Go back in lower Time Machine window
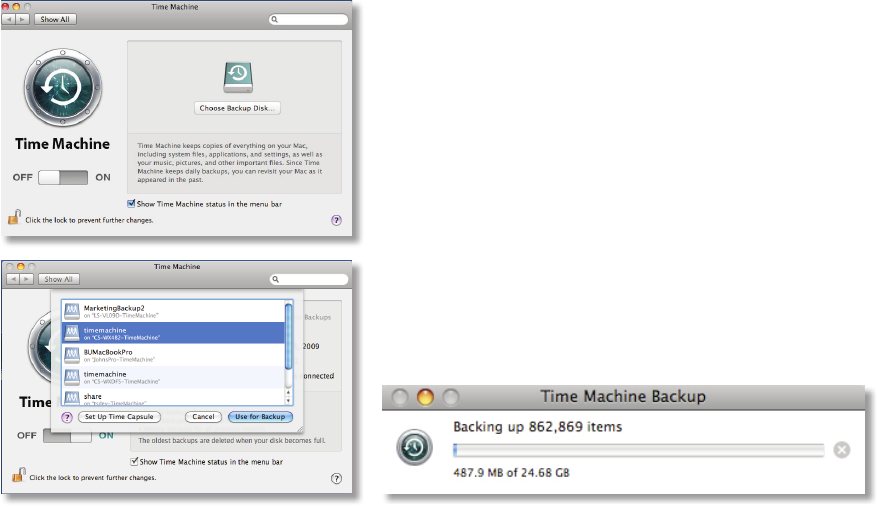The image size is (878, 507). point(13,279)
